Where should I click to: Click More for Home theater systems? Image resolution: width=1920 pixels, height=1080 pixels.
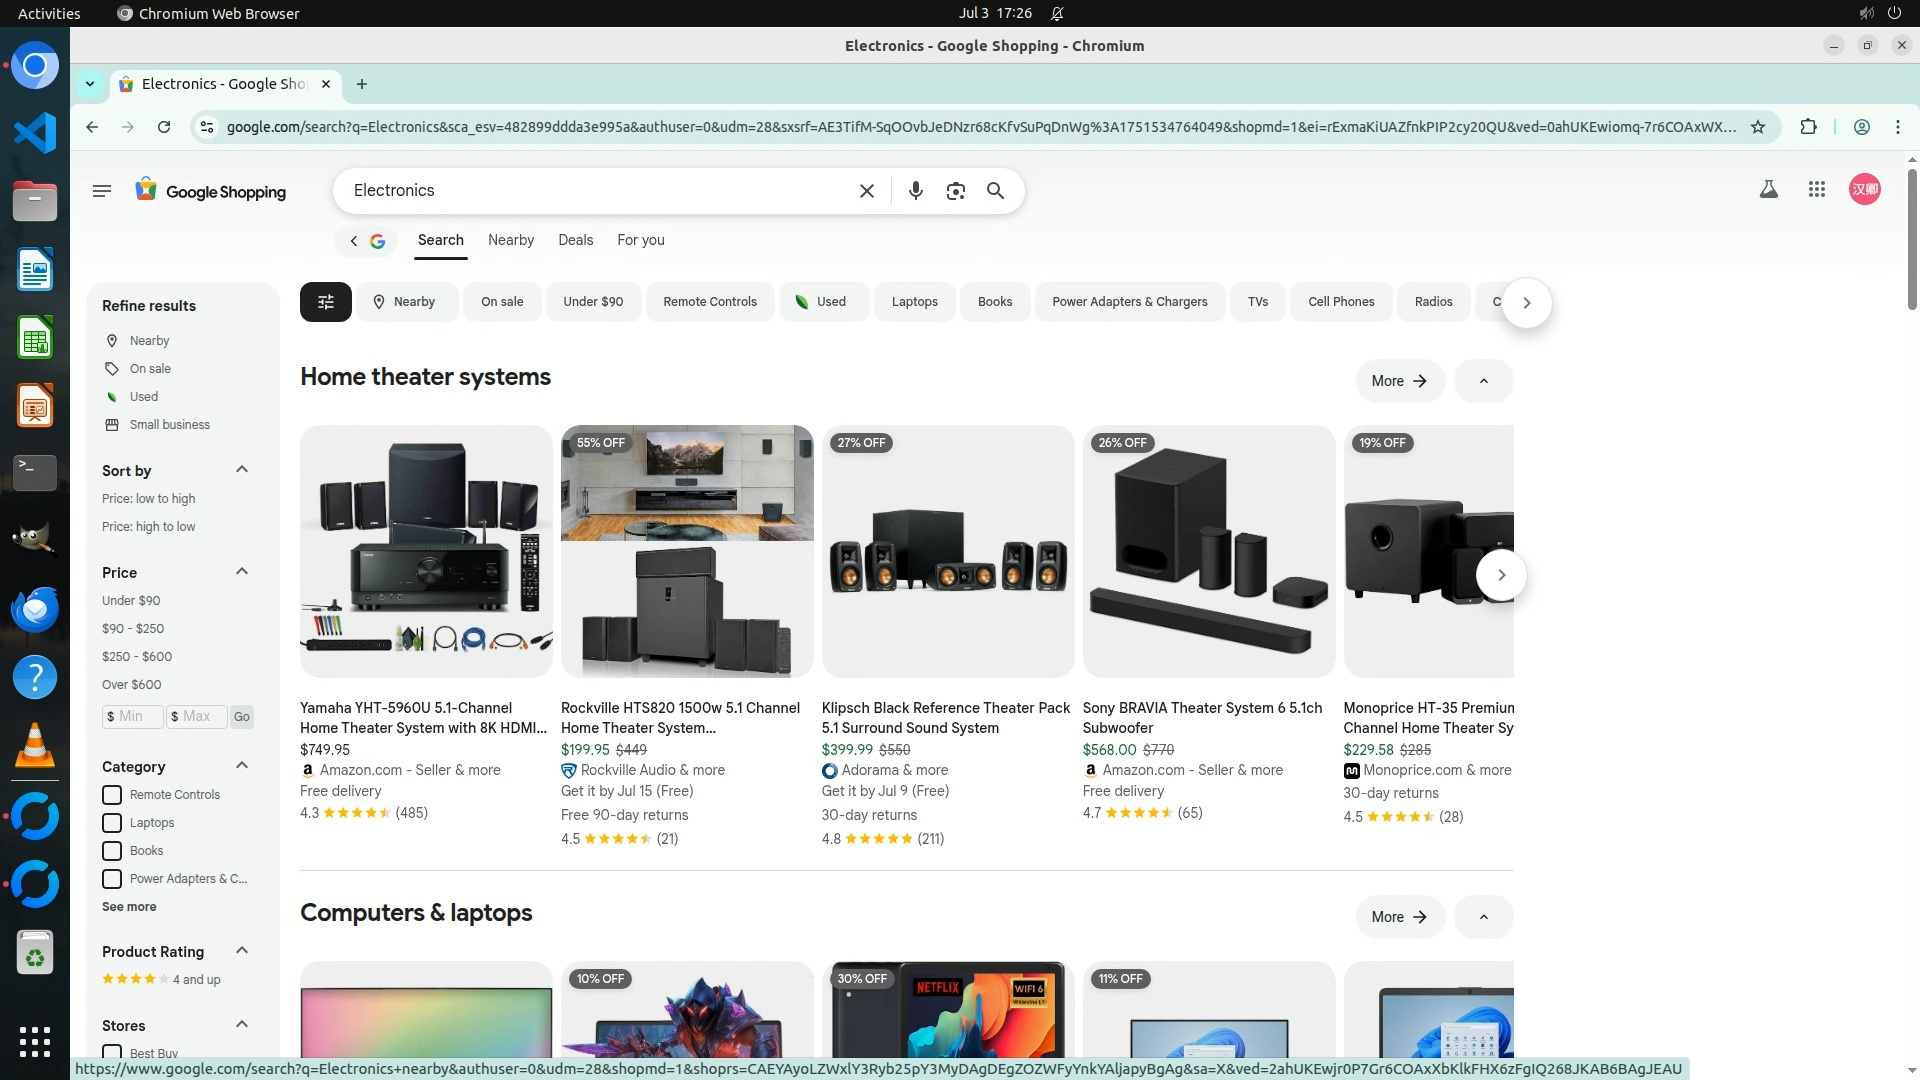pyautogui.click(x=1399, y=381)
